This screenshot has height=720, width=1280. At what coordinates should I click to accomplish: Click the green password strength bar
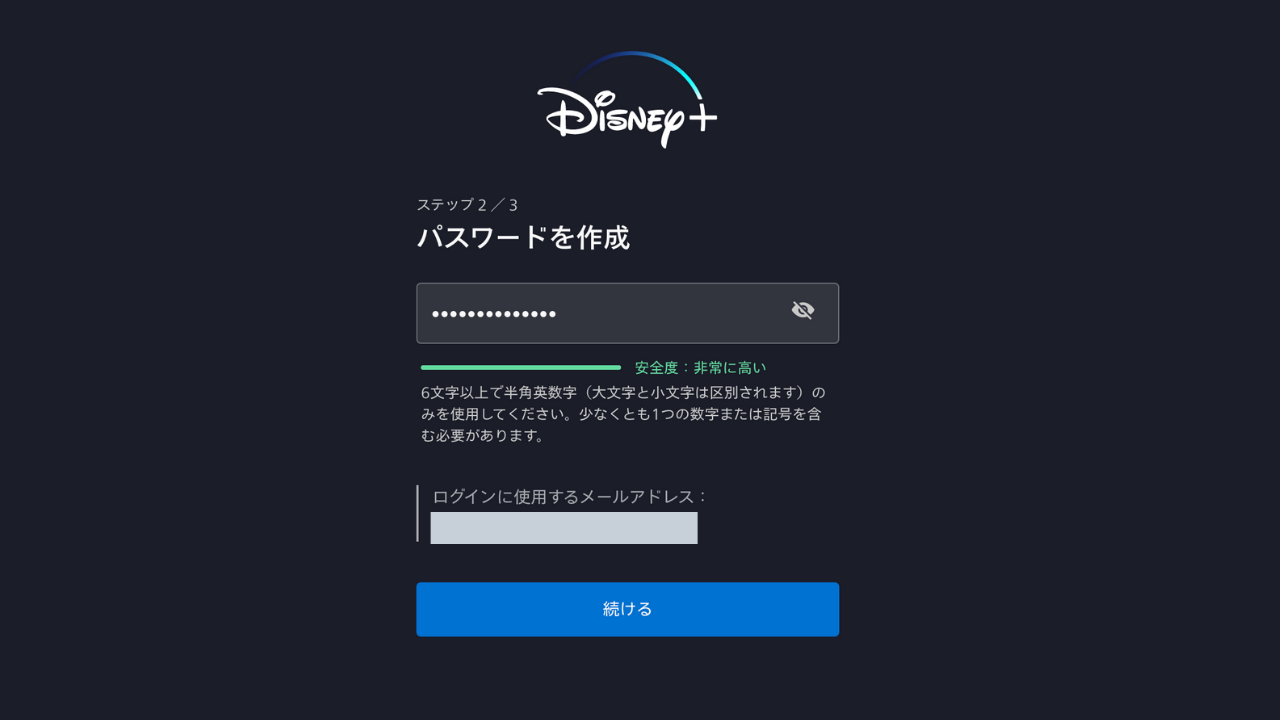[521, 367]
